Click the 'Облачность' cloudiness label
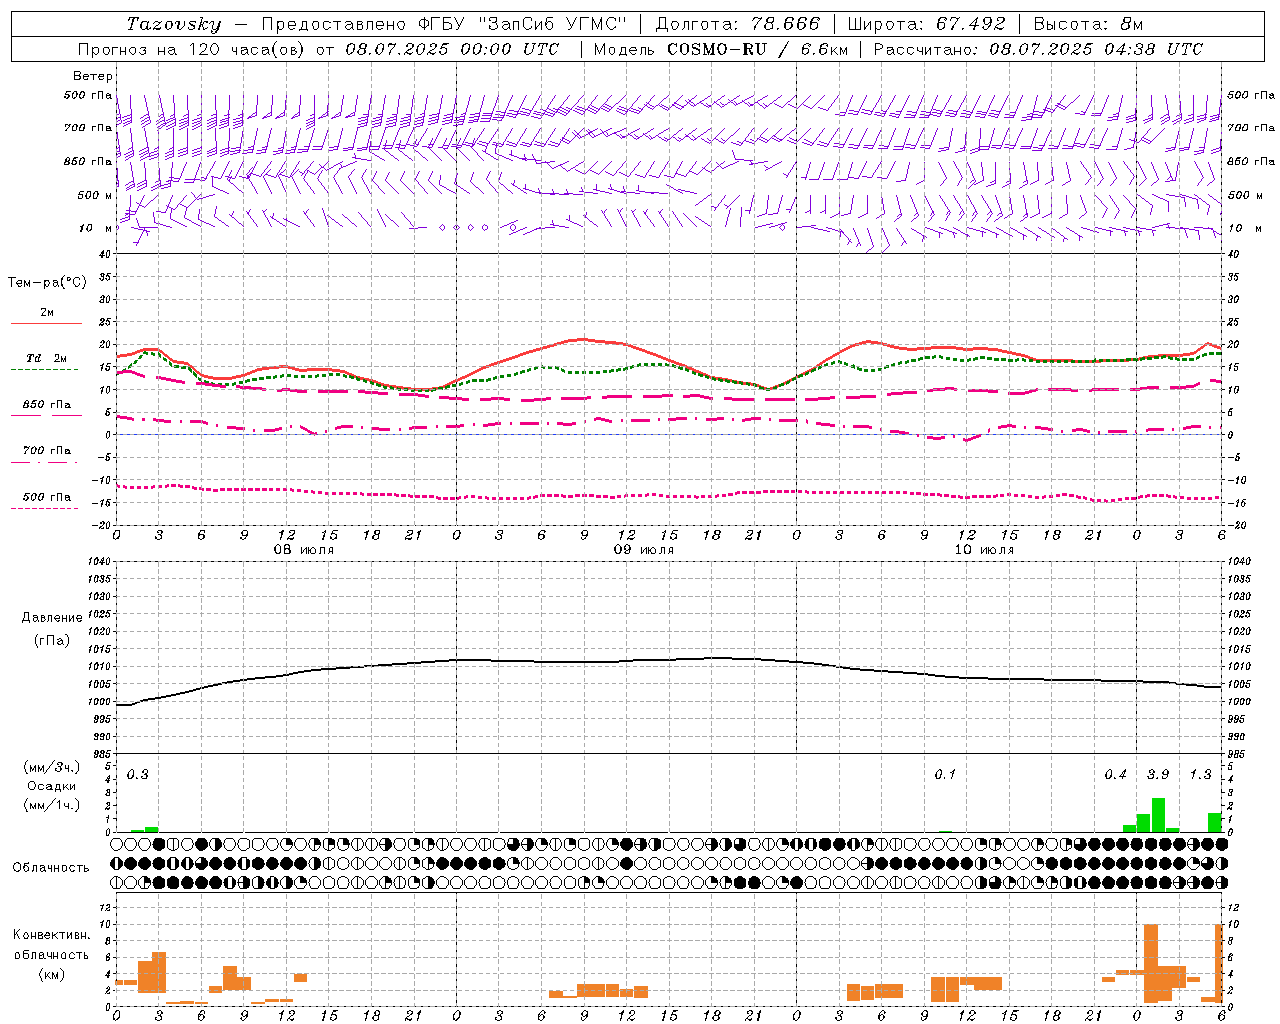This screenshot has height=1024, width=1280. pos(51,867)
